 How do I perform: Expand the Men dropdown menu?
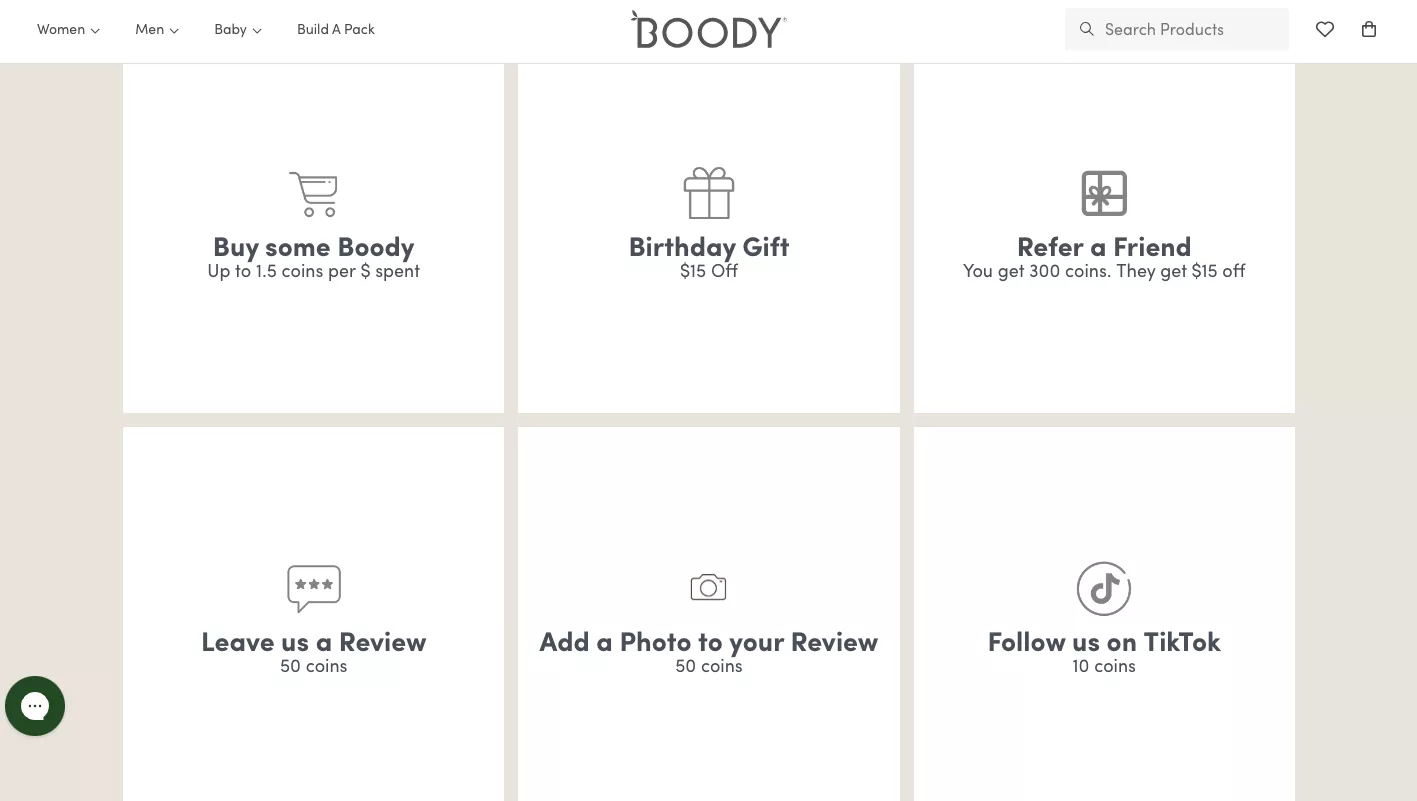157,30
